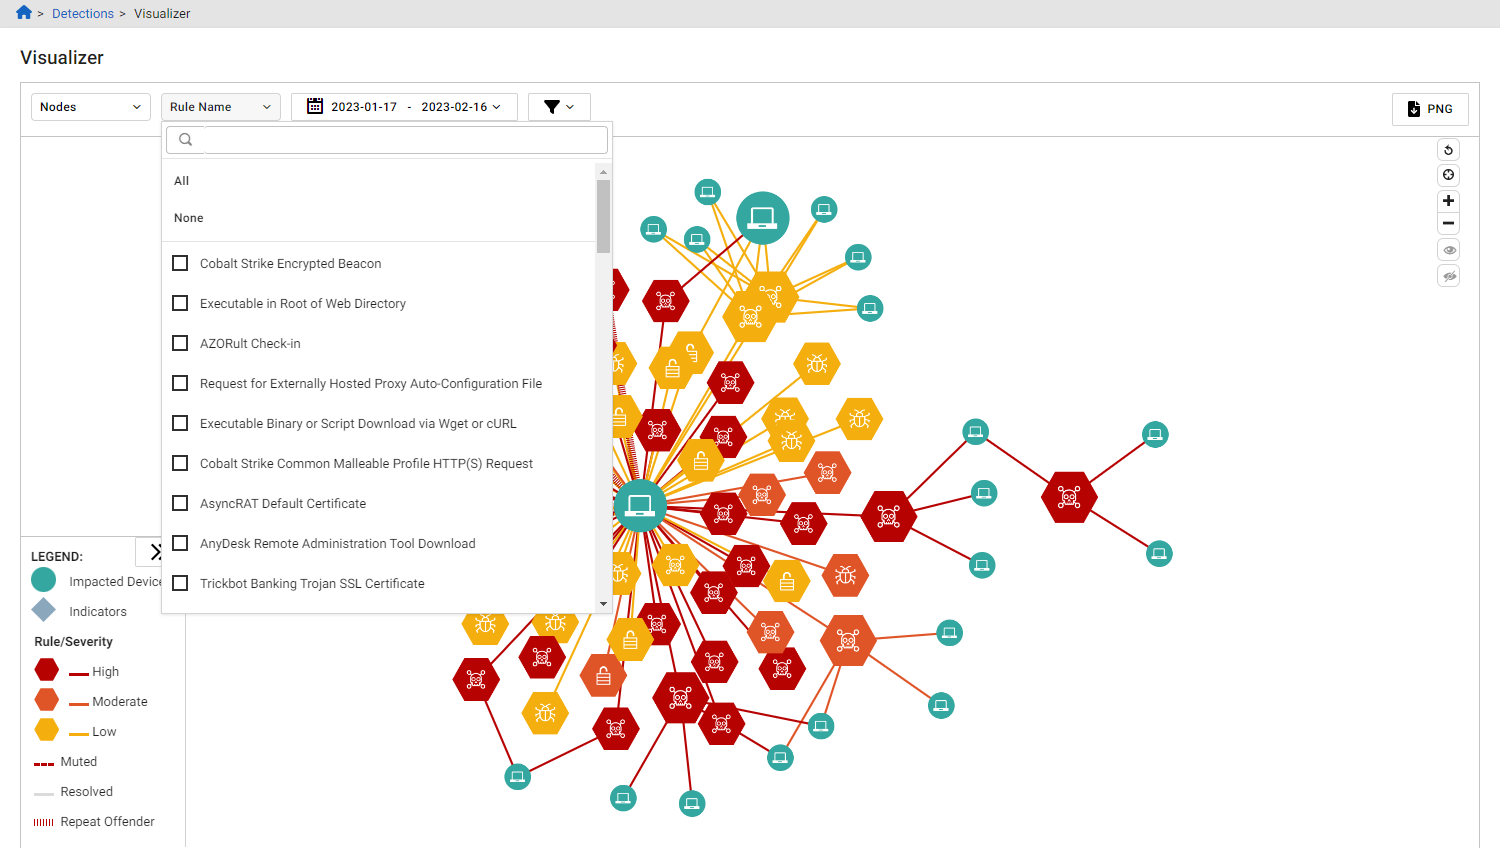1500x848 pixels.
Task: Click the hide nodes eye-slash icon
Action: pyautogui.click(x=1448, y=275)
